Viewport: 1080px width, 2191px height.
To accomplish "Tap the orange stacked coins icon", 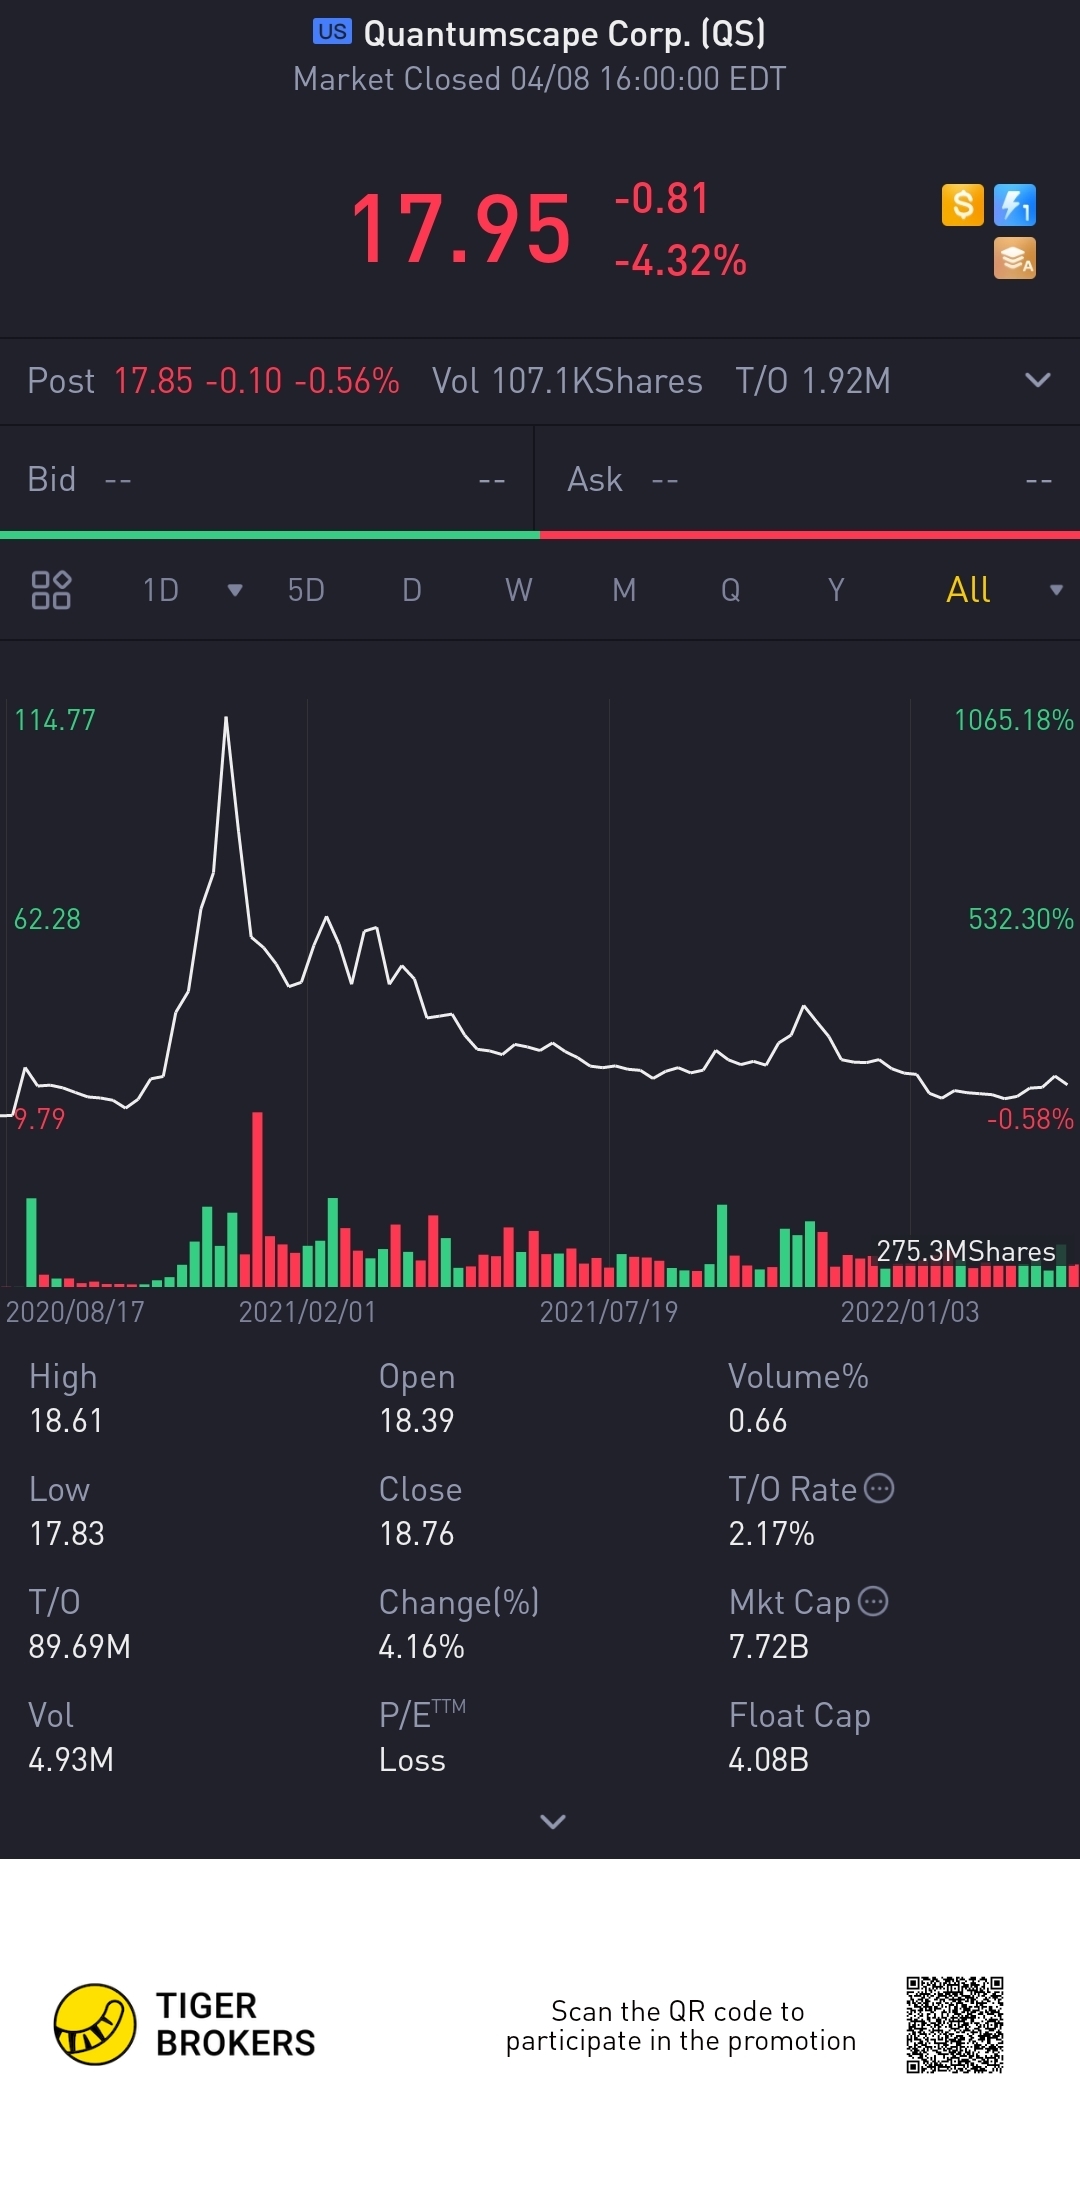I will click(1015, 258).
